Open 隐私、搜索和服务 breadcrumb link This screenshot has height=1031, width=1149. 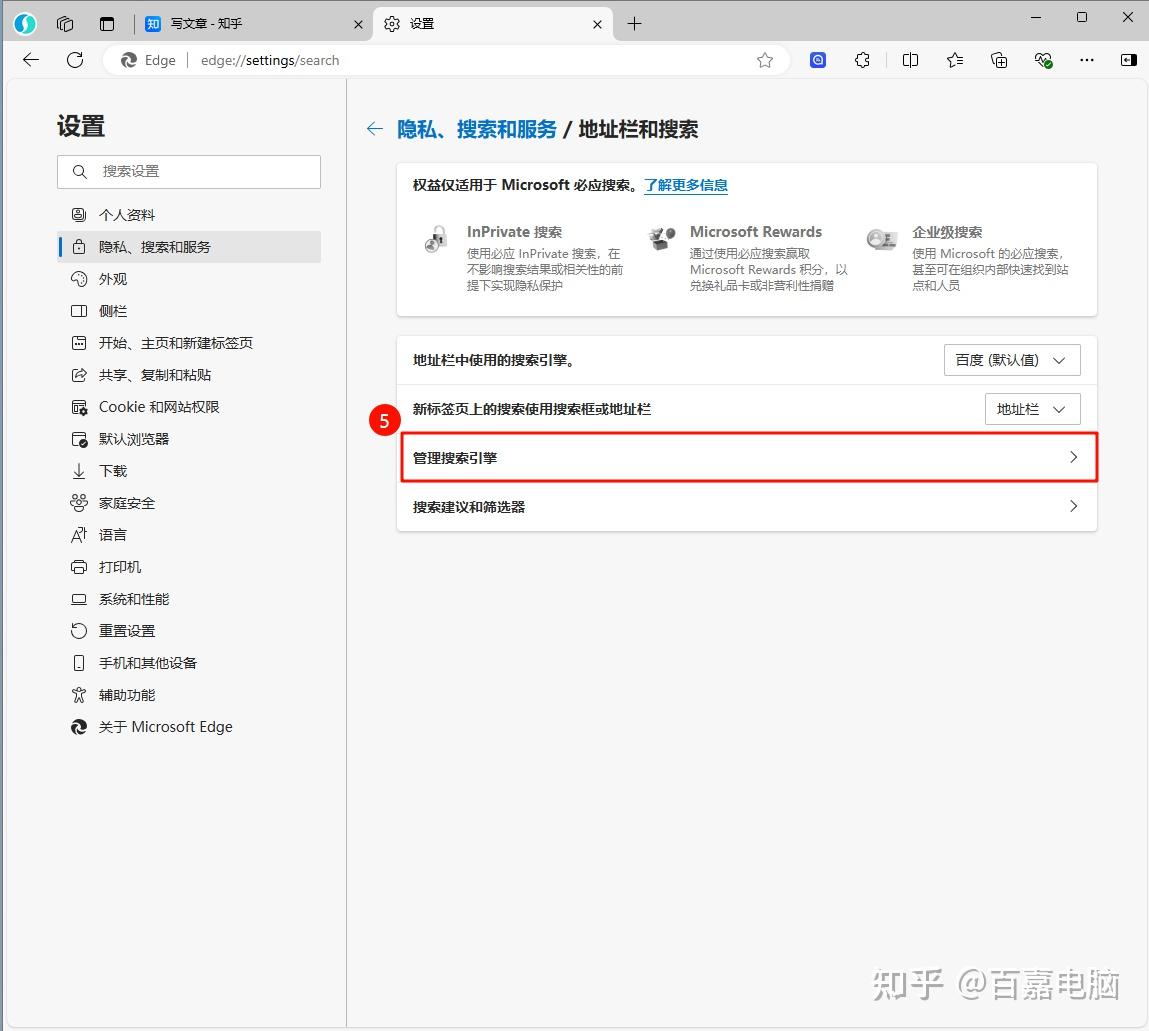(x=476, y=129)
